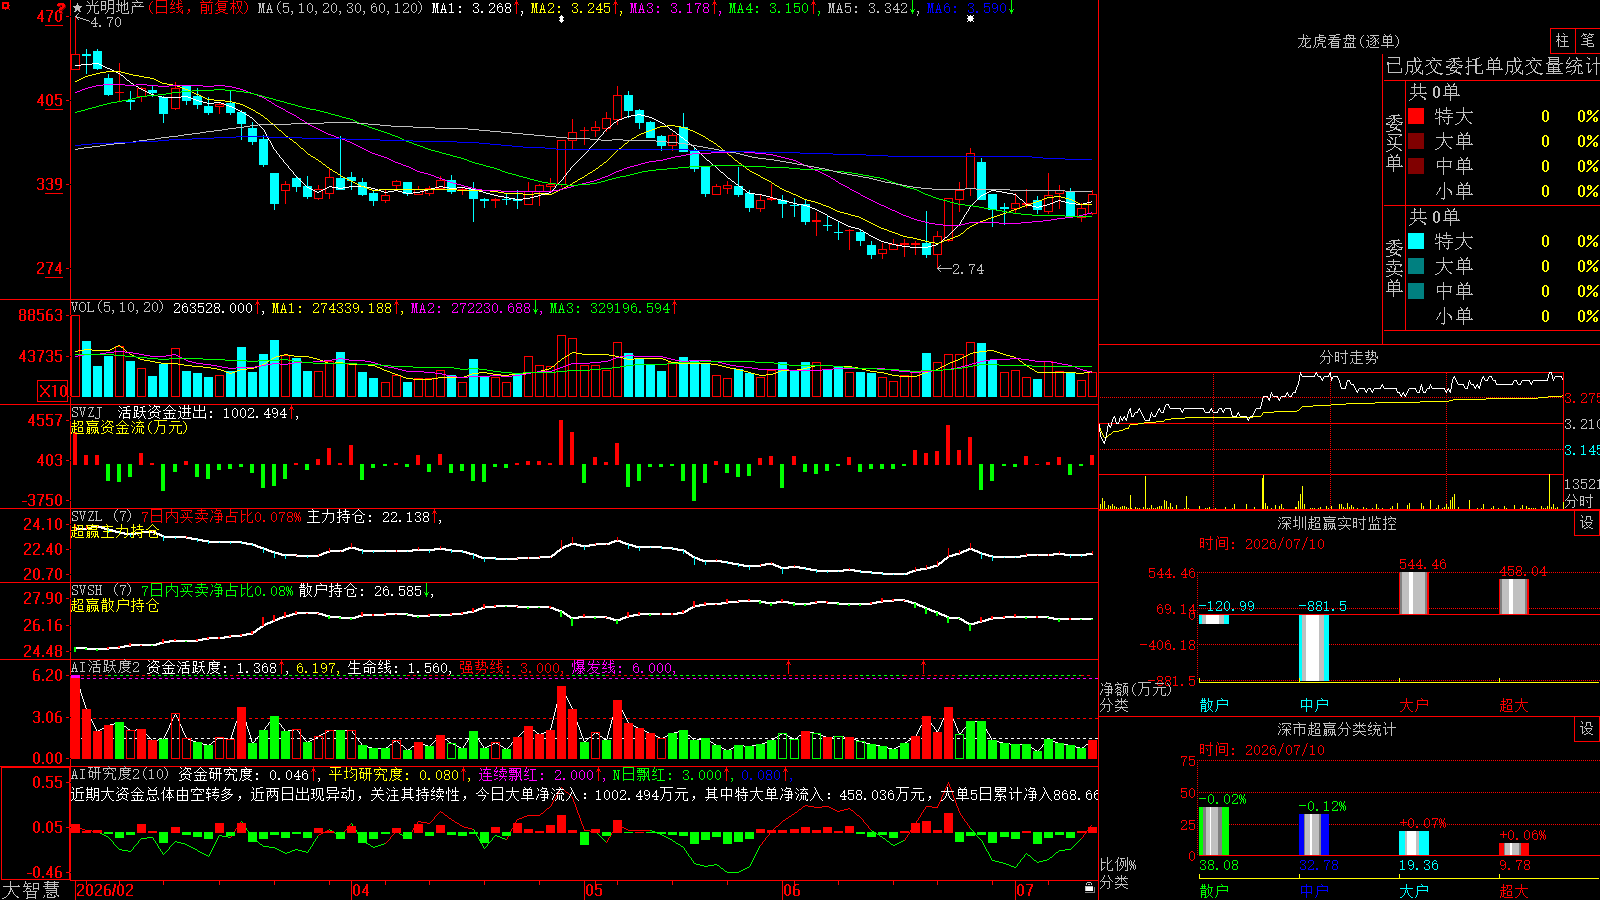Click the X10 volume scale marker
The image size is (1600, 900).
click(x=53, y=391)
